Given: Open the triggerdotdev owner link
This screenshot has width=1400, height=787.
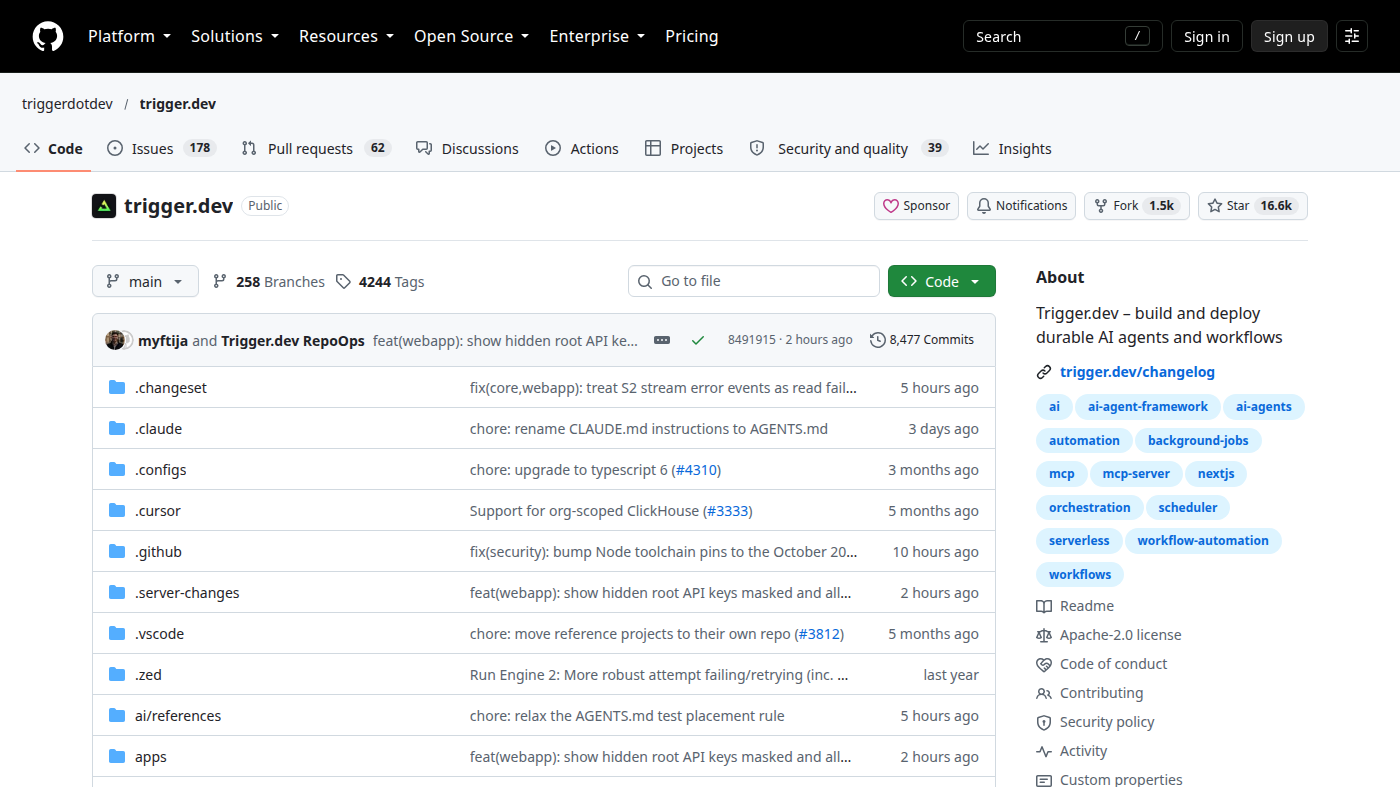Looking at the screenshot, I should [67, 104].
